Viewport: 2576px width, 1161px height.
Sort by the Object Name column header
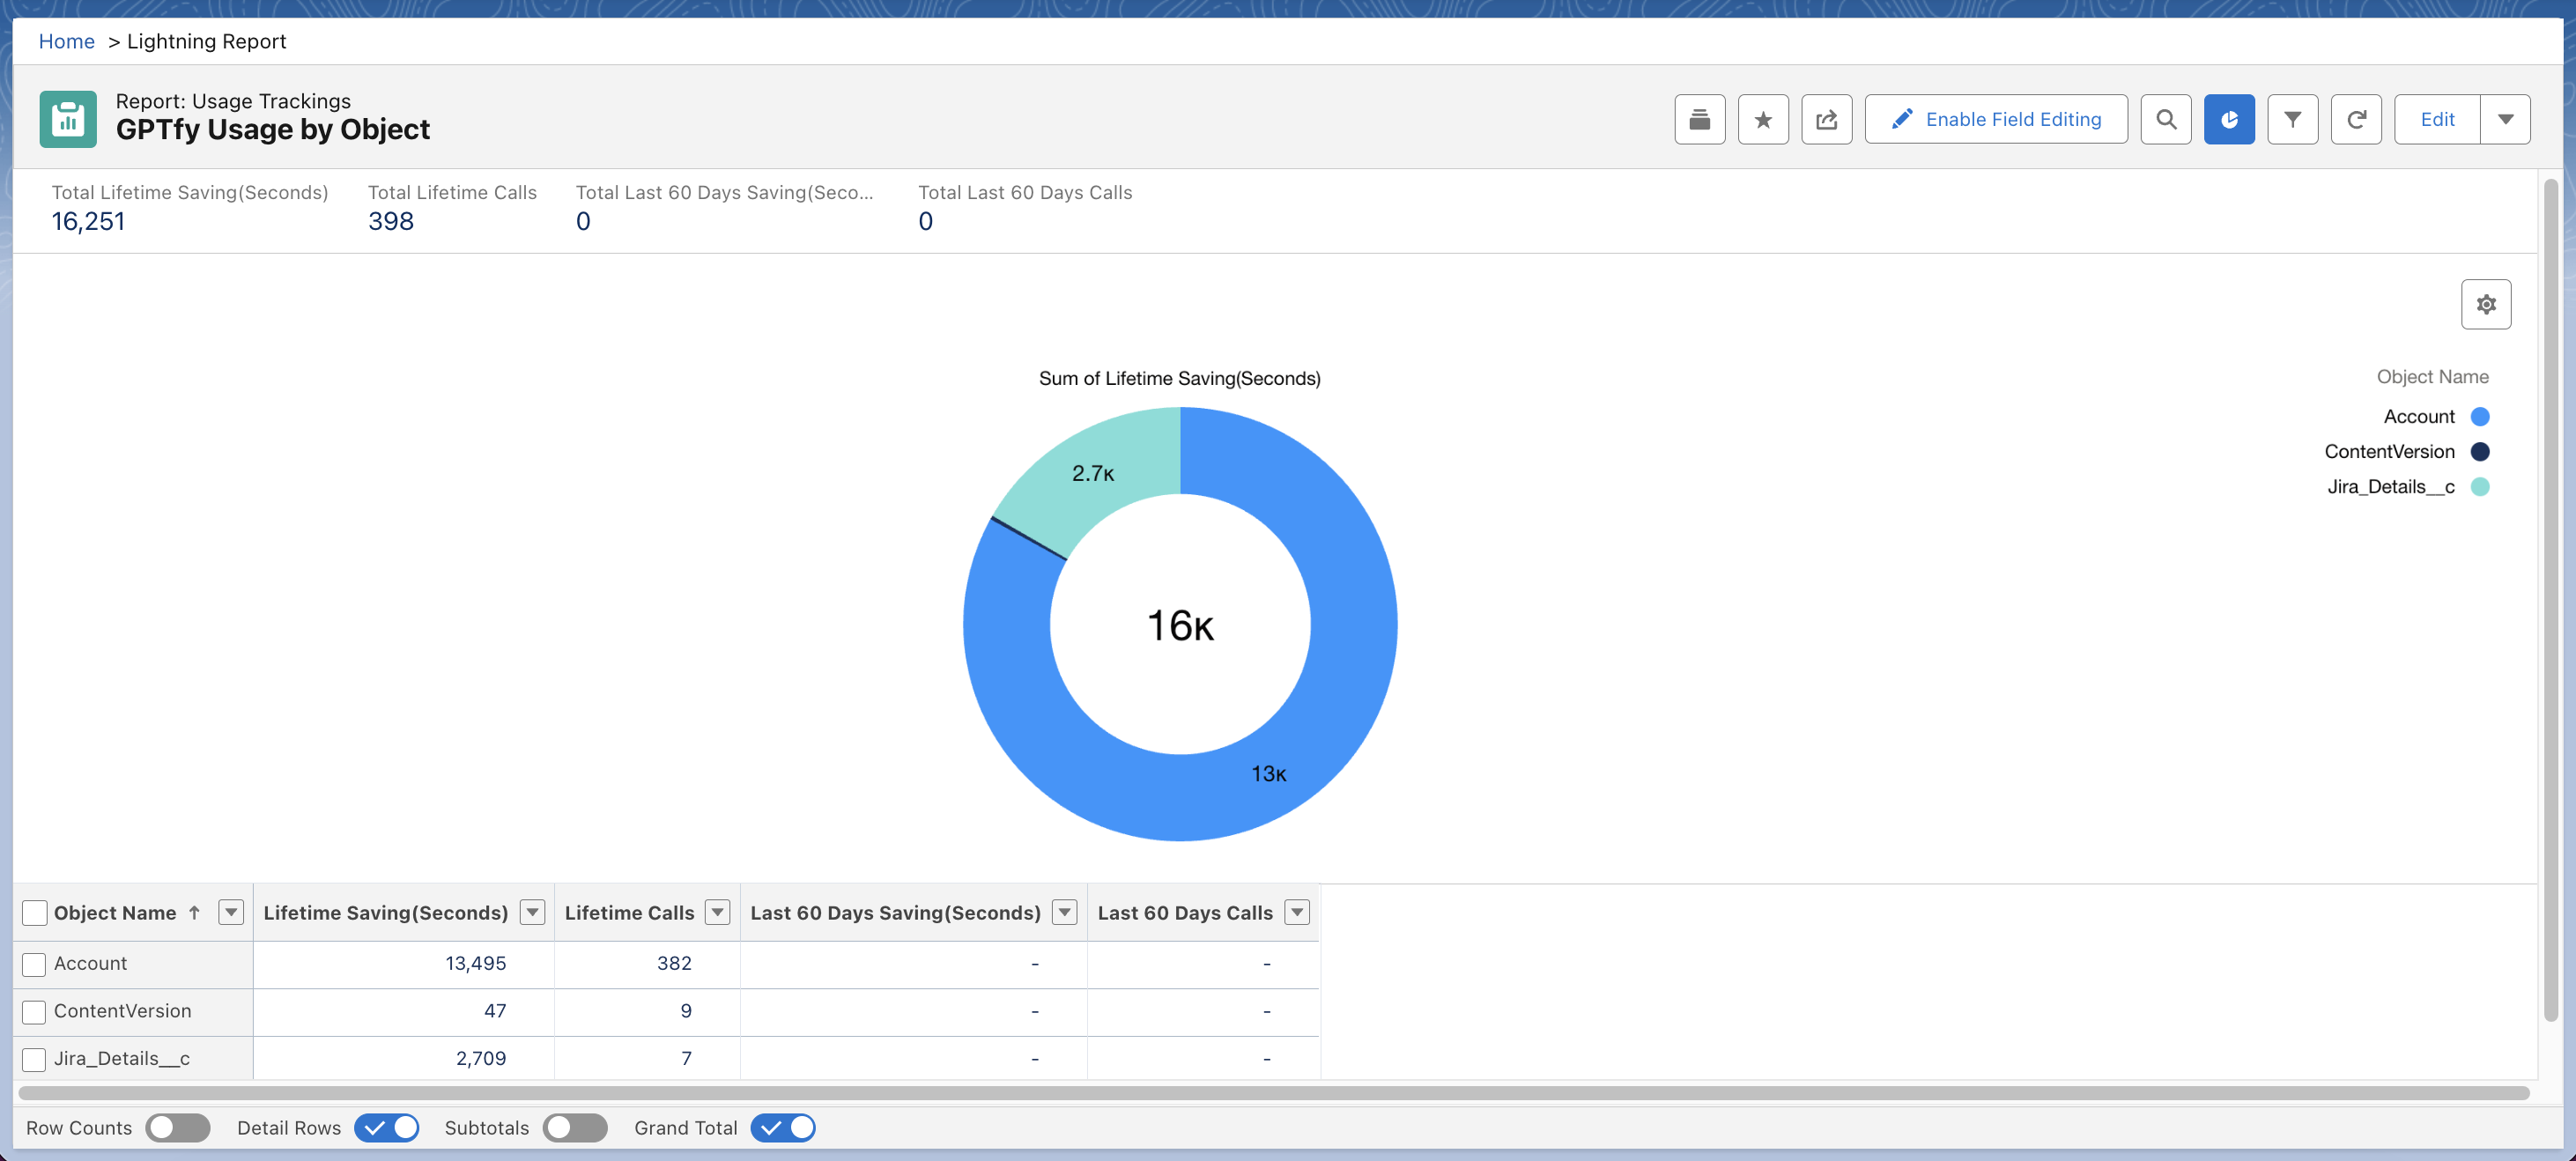(x=115, y=913)
